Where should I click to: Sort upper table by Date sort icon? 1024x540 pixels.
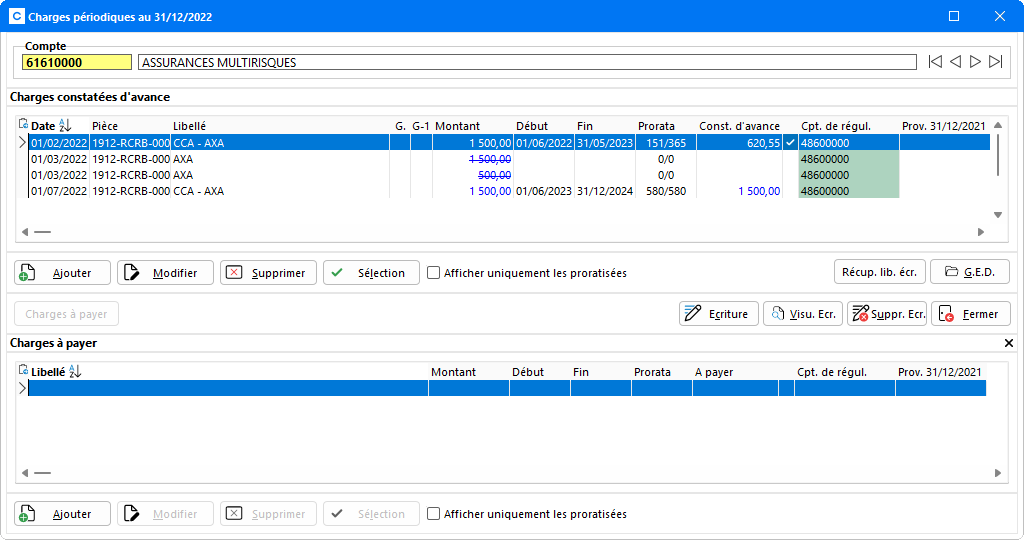[66, 126]
